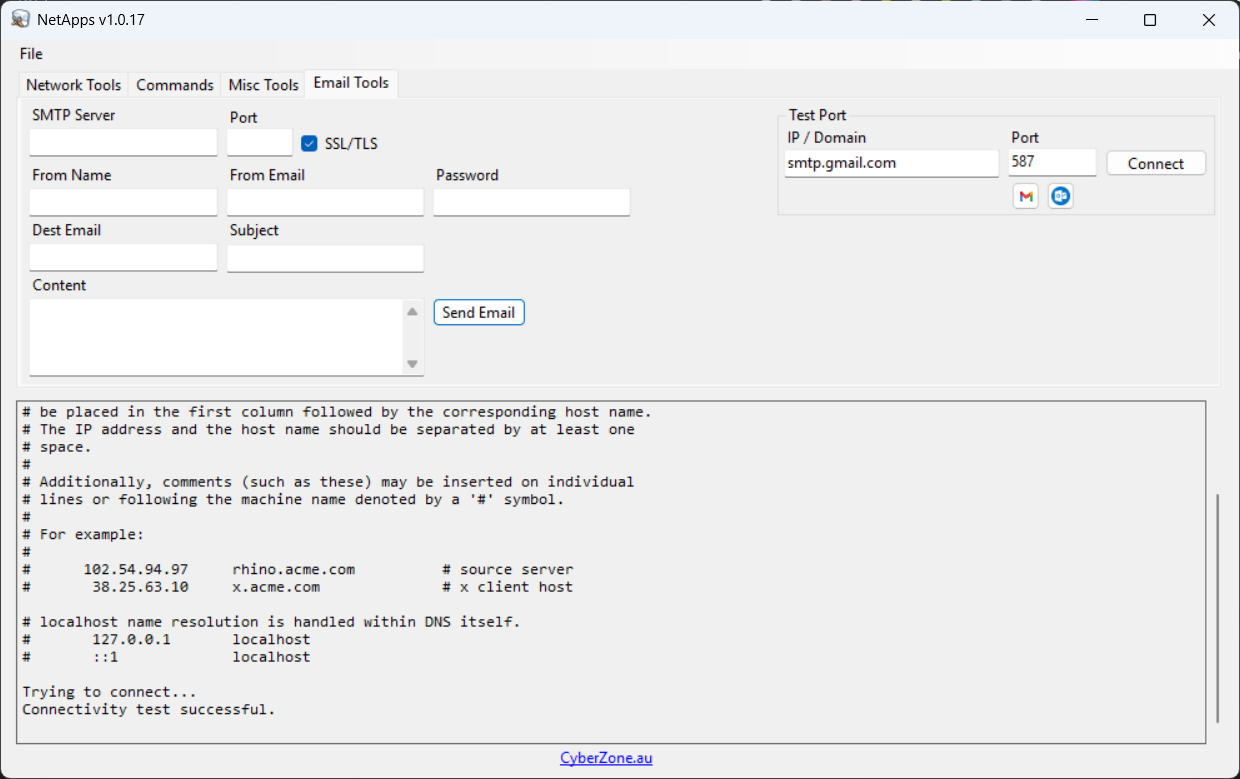Click the Send Email button
The image size is (1240, 779).
(479, 313)
